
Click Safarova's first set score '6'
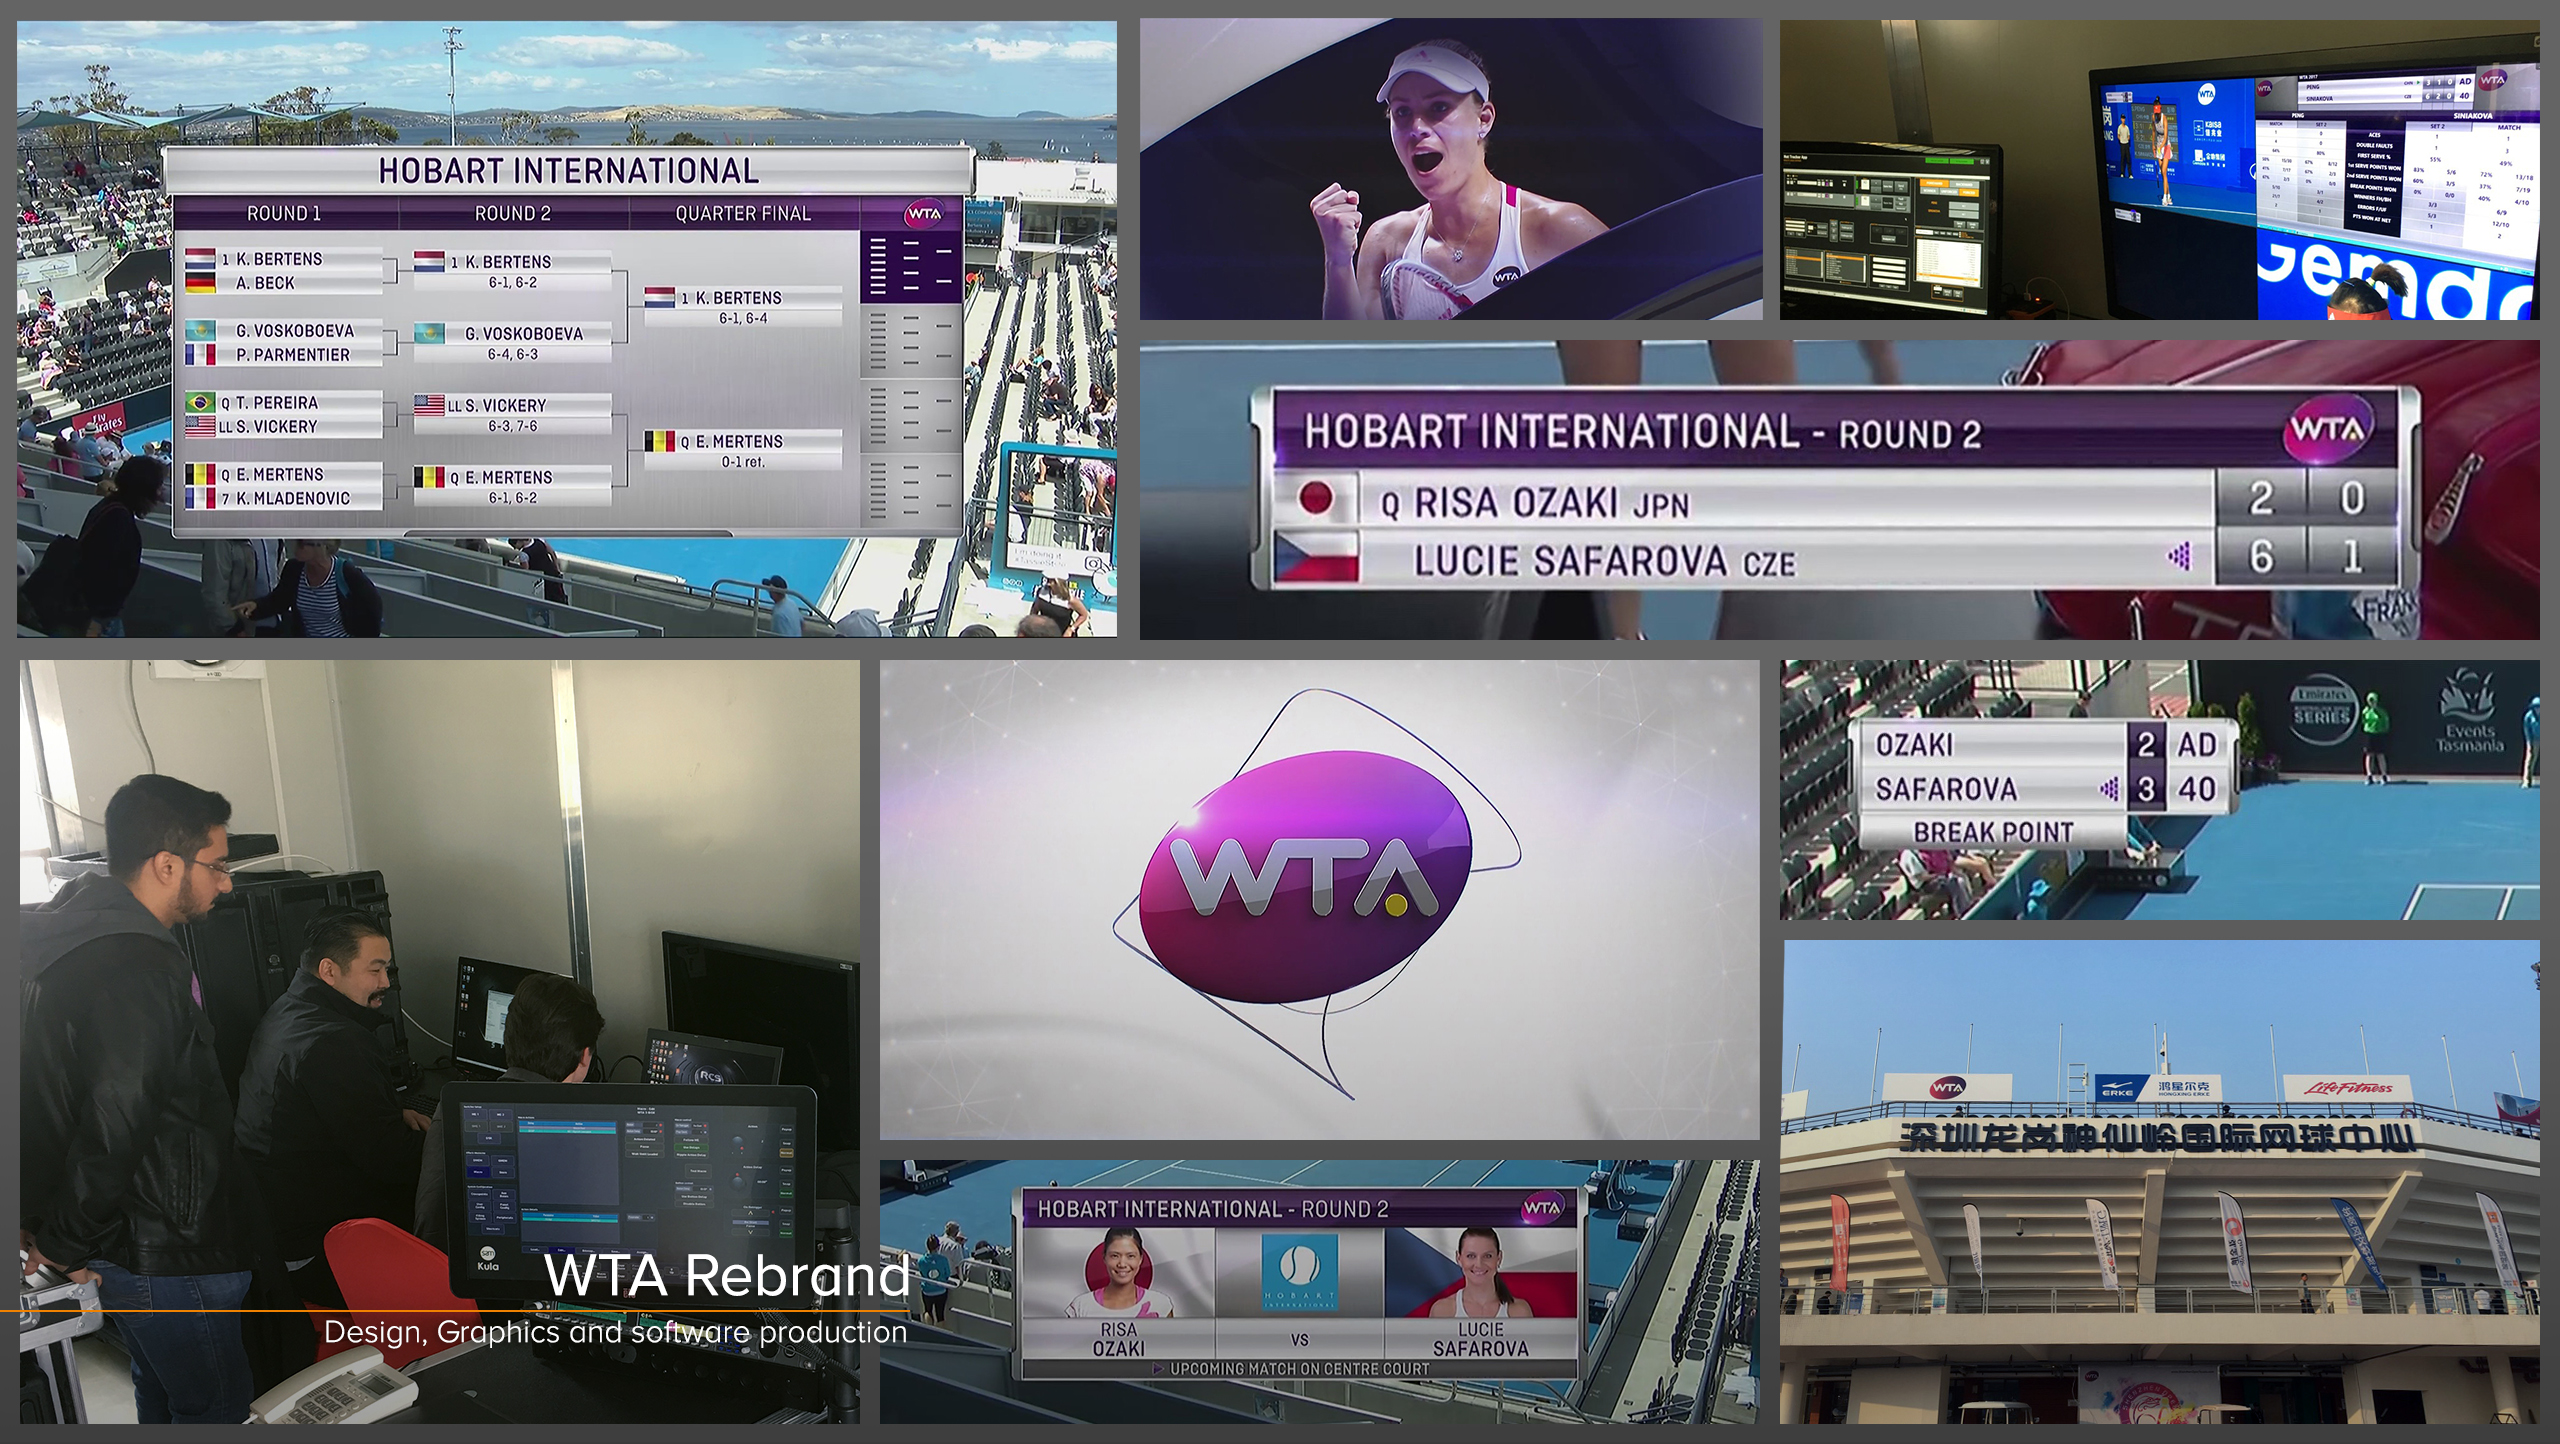click(2261, 557)
